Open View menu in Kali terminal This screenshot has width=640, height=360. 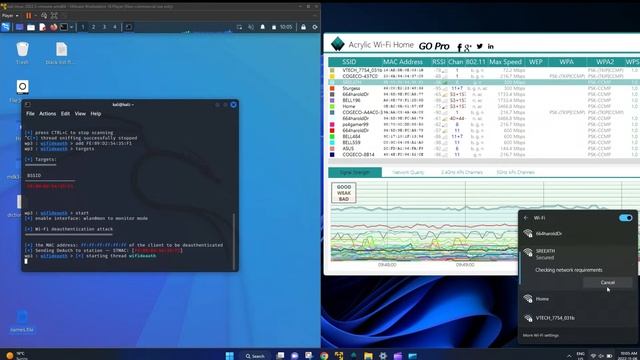[80, 113]
